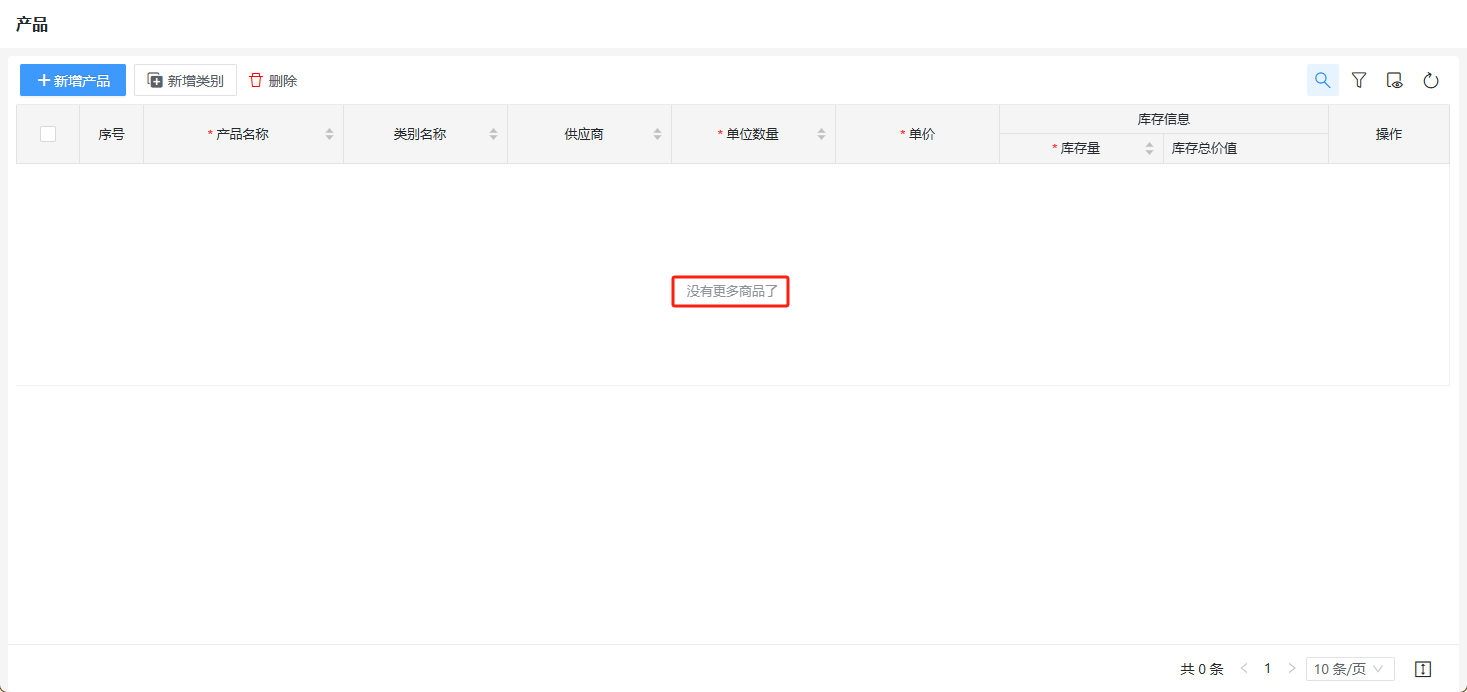This screenshot has width=1467, height=692.
Task: Click the 库存总价值 column header
Action: pyautogui.click(x=1204, y=148)
